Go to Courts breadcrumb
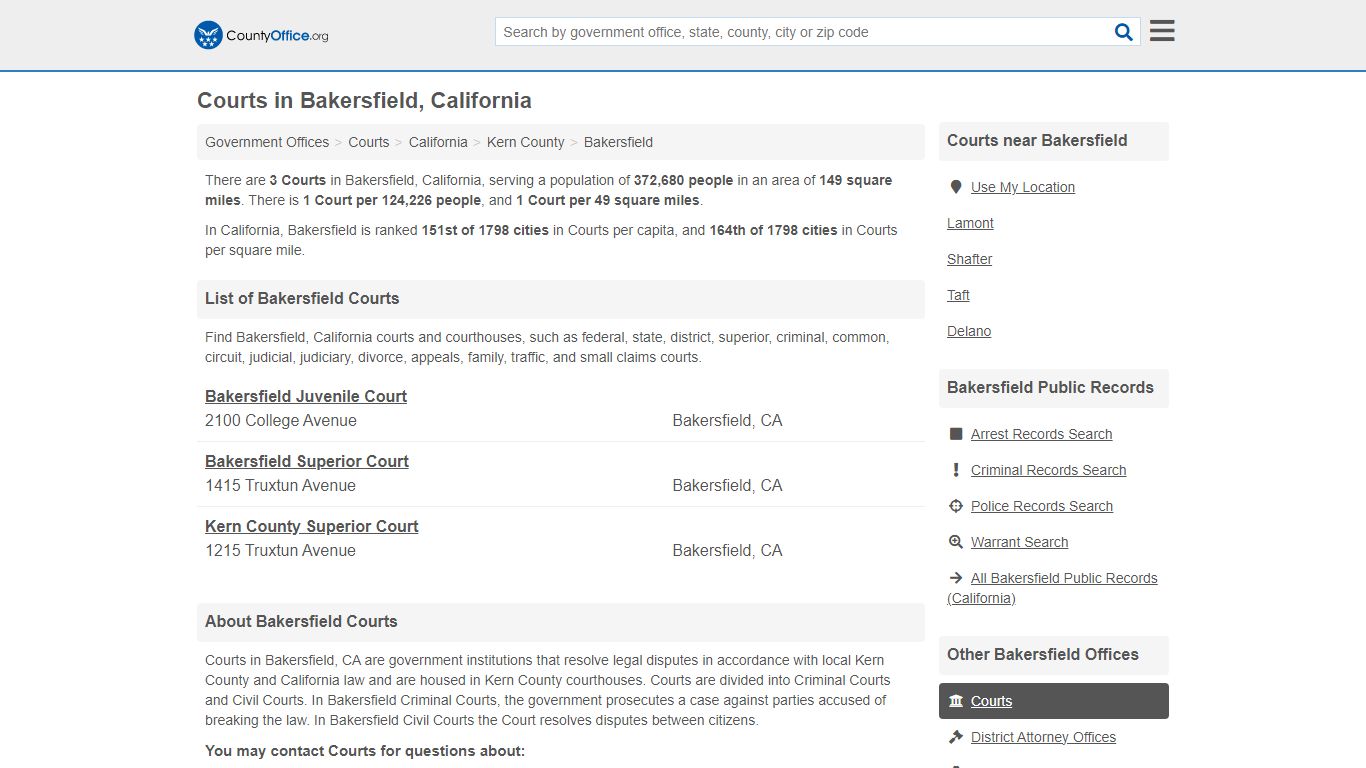This screenshot has height=768, width=1366. tap(369, 142)
